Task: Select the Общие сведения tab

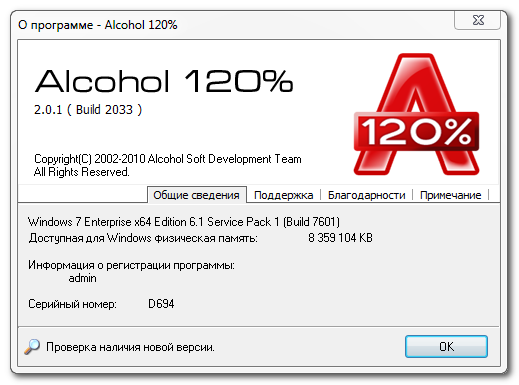Action: point(197,195)
